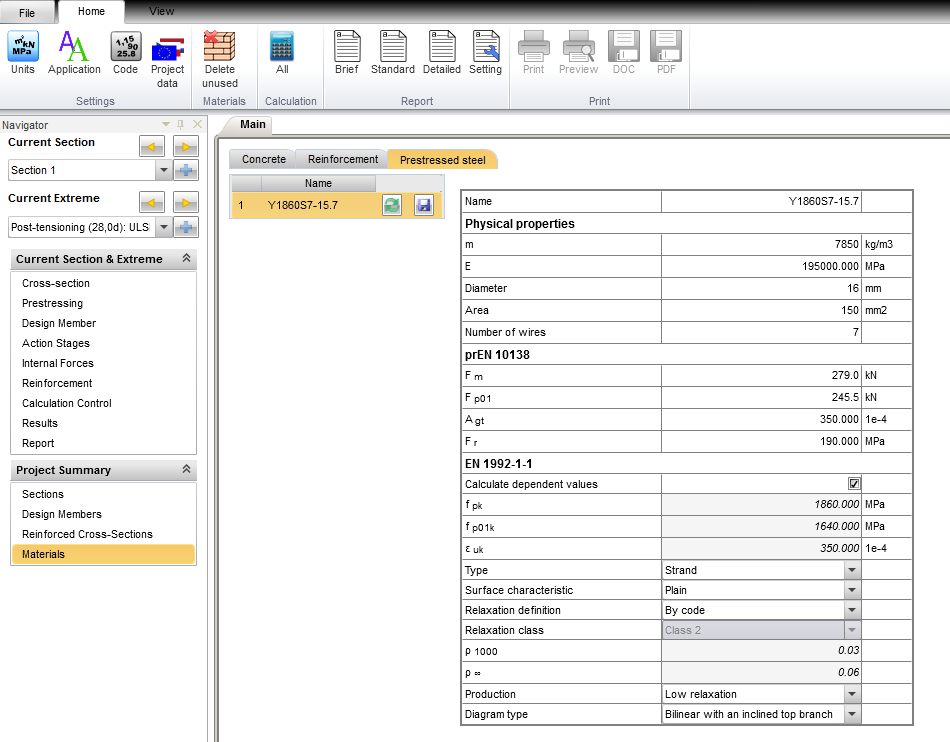Image resolution: width=950 pixels, height=742 pixels.
Task: Open Surface characteristic dropdown
Action: click(851, 590)
